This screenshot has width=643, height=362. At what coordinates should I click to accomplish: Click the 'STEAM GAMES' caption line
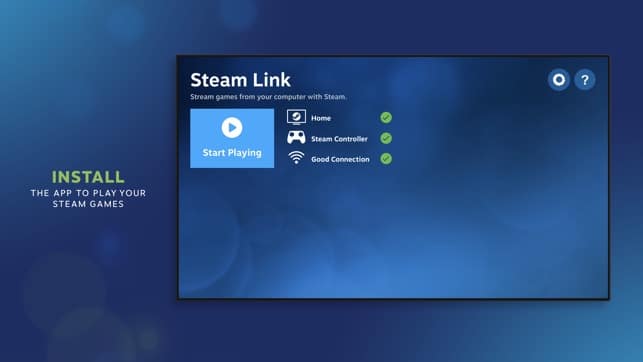88,204
